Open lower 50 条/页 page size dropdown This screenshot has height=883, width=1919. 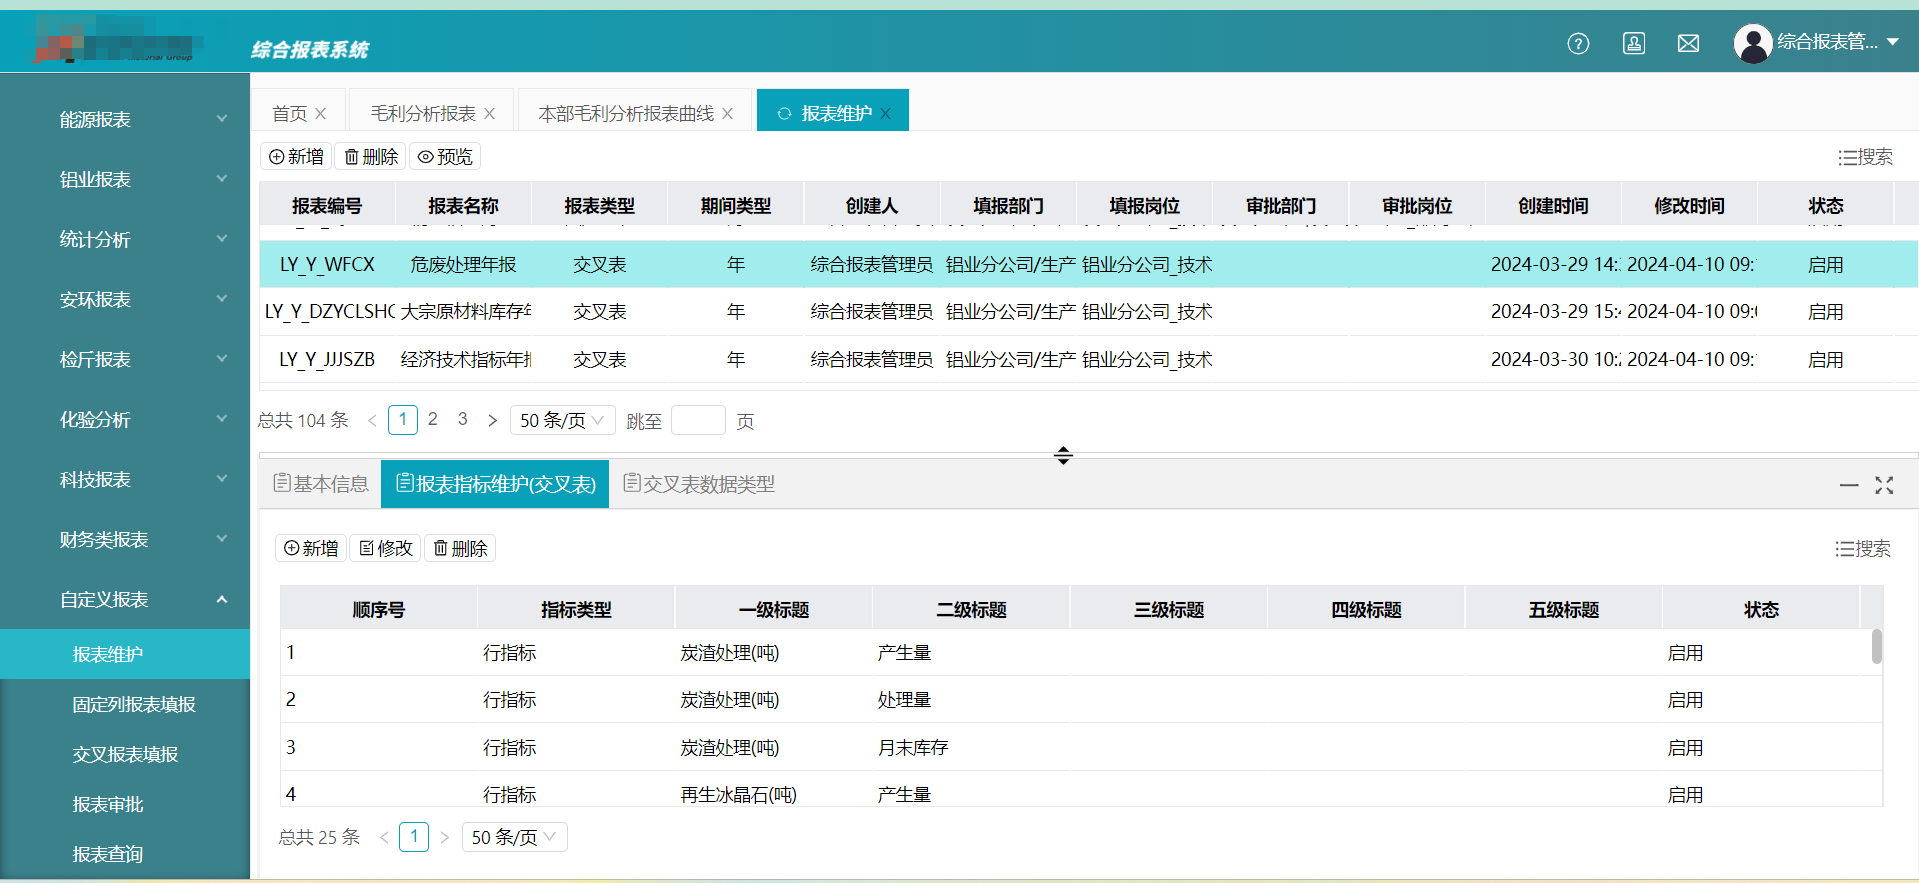(514, 837)
